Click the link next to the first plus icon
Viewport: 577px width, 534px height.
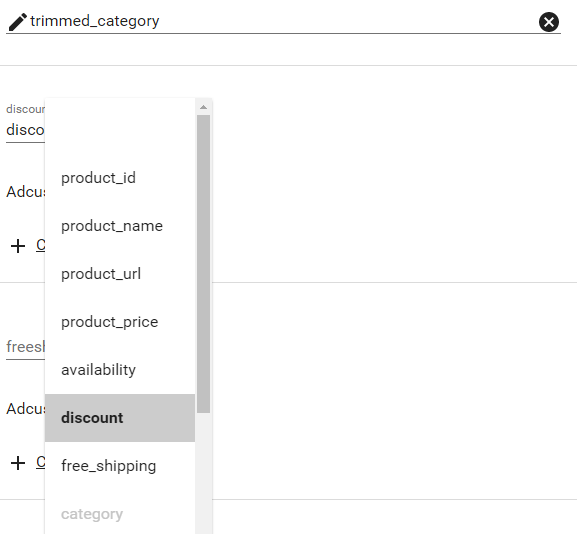pos(40,245)
